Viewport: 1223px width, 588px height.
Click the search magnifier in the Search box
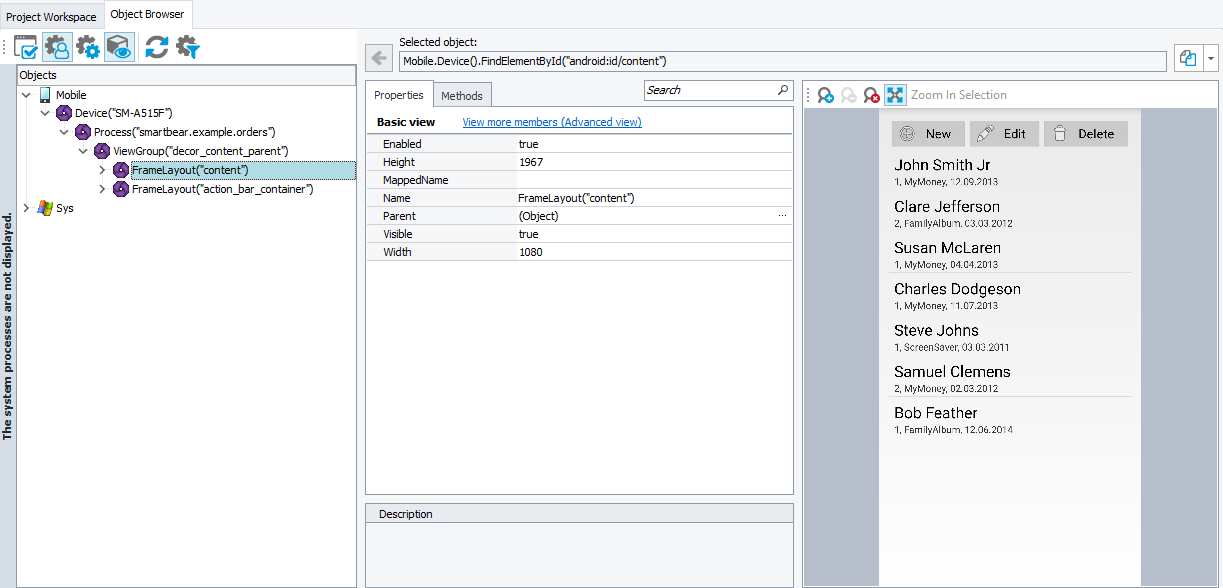point(782,90)
